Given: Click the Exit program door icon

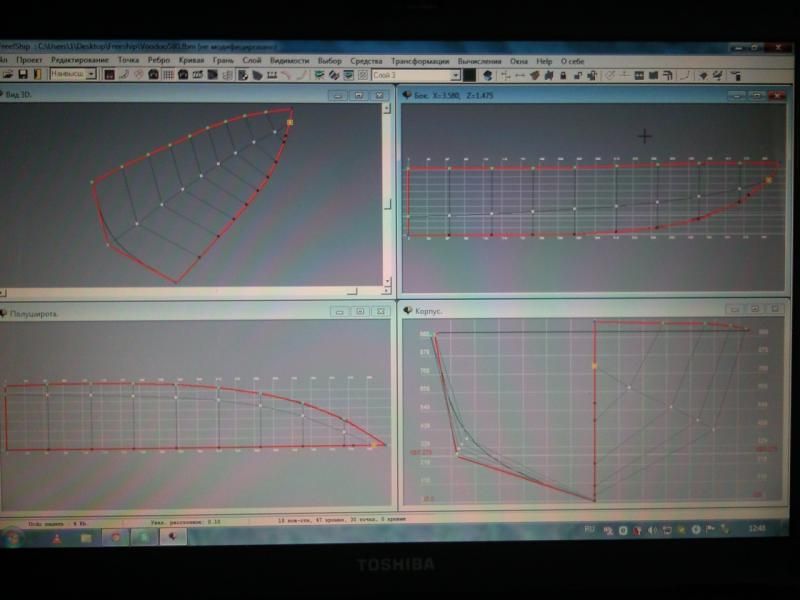Looking at the screenshot, I should click(x=37, y=74).
